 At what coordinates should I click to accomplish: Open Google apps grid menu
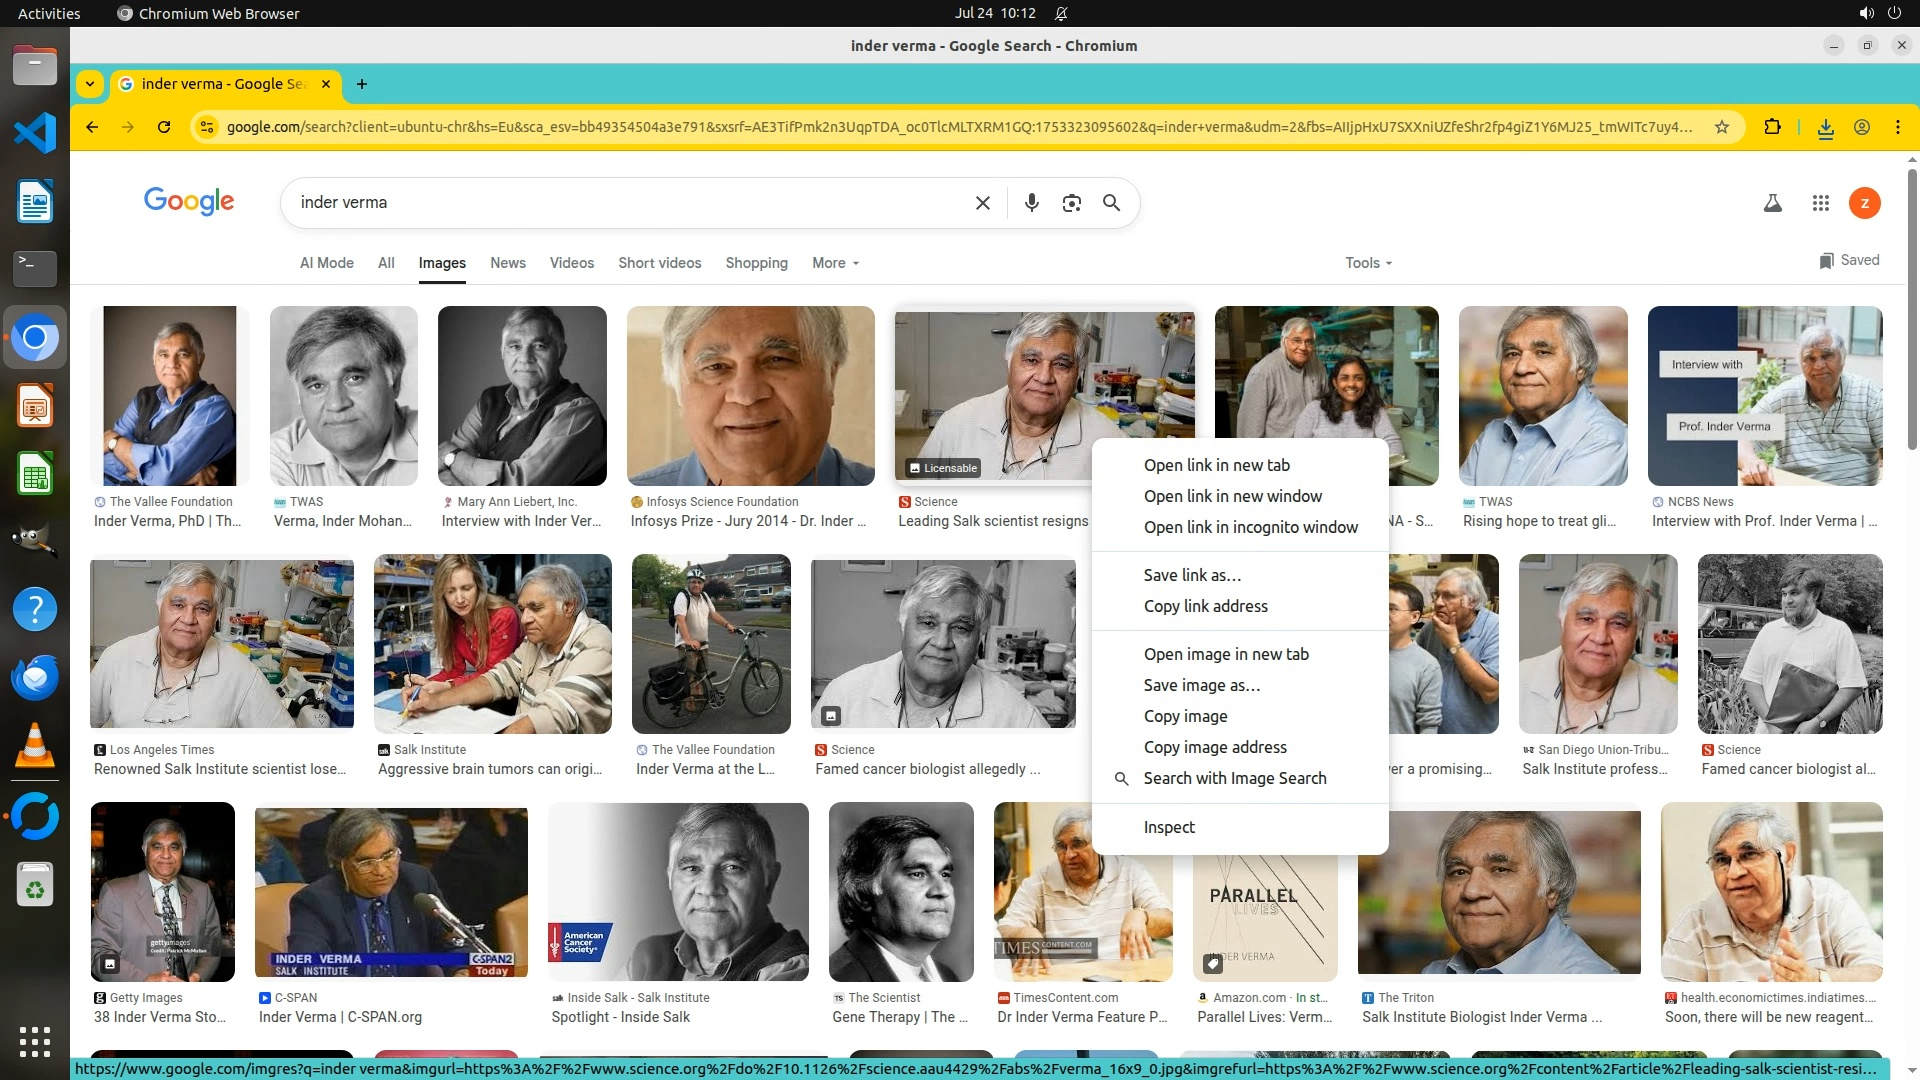[1820, 203]
